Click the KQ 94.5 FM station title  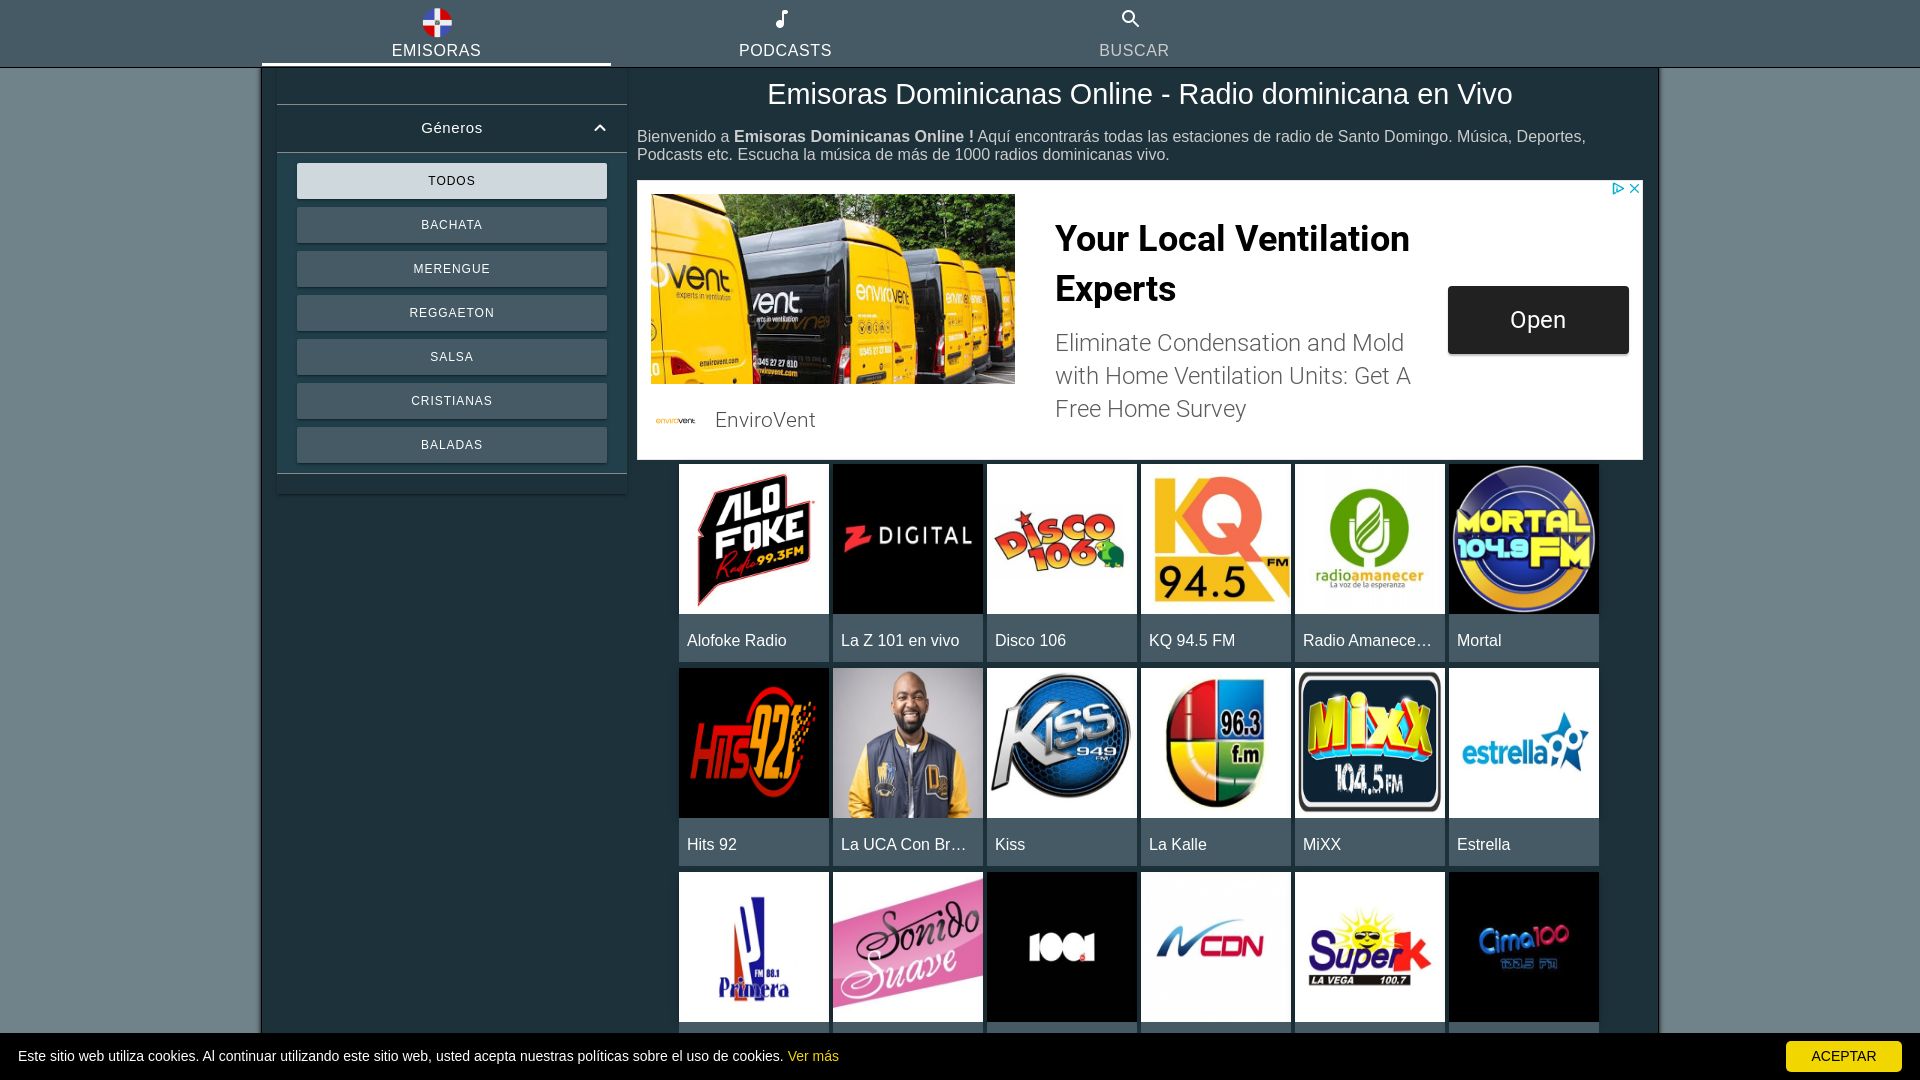1192,640
